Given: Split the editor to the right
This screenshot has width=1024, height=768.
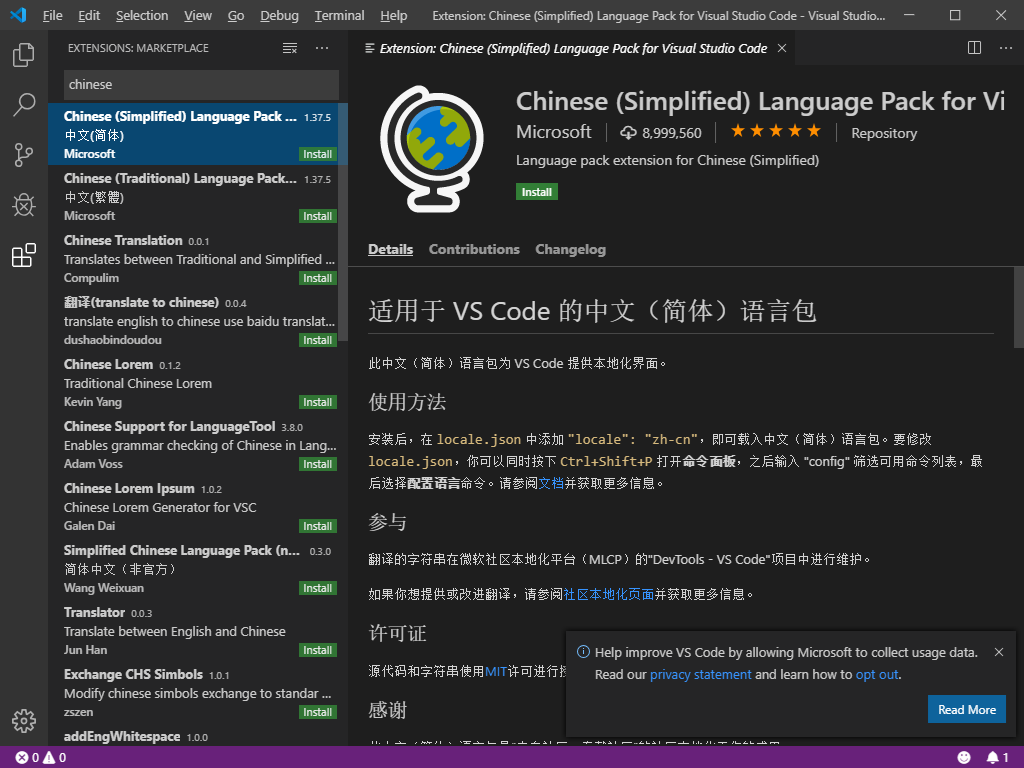Looking at the screenshot, I should click(974, 48).
